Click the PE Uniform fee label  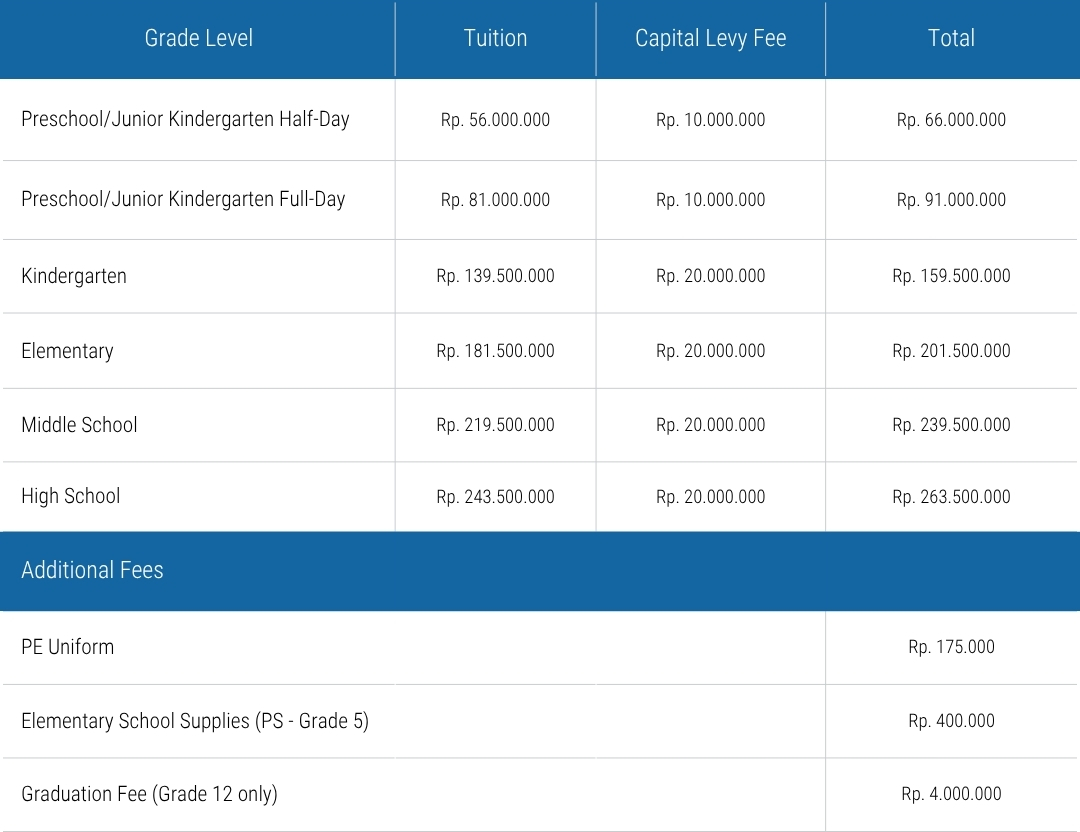point(67,647)
